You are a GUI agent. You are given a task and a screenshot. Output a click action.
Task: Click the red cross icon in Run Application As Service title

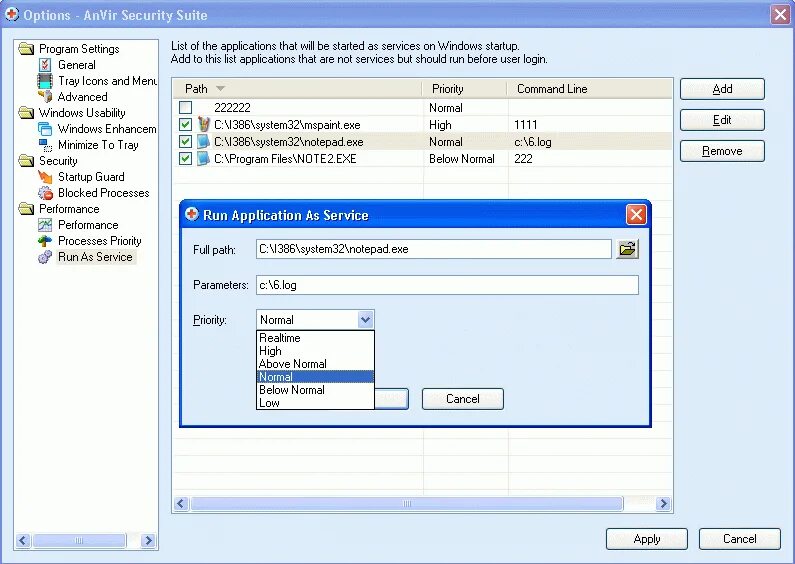pyautogui.click(x=192, y=214)
